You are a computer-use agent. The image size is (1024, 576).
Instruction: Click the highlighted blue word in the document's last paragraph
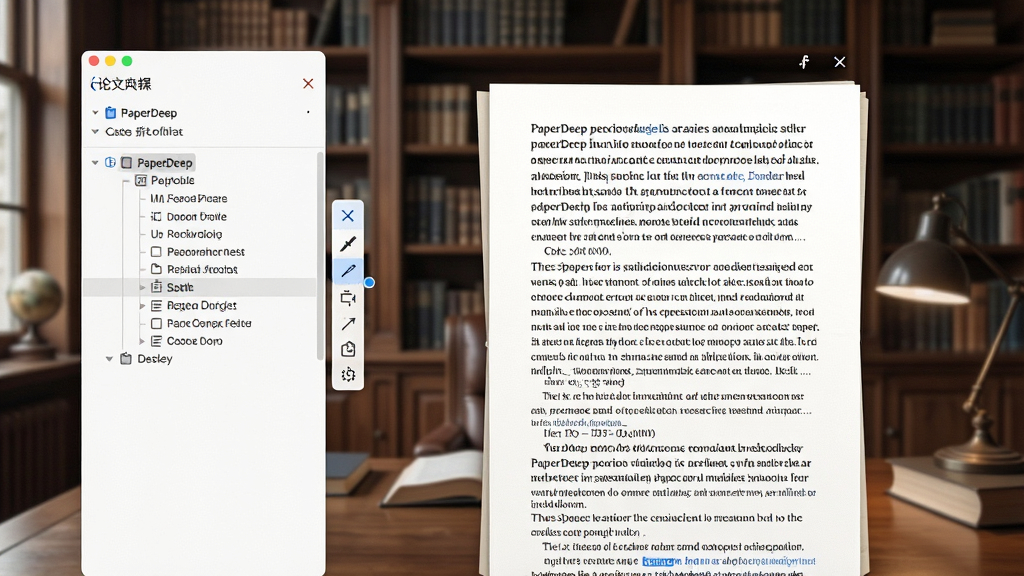(658, 561)
